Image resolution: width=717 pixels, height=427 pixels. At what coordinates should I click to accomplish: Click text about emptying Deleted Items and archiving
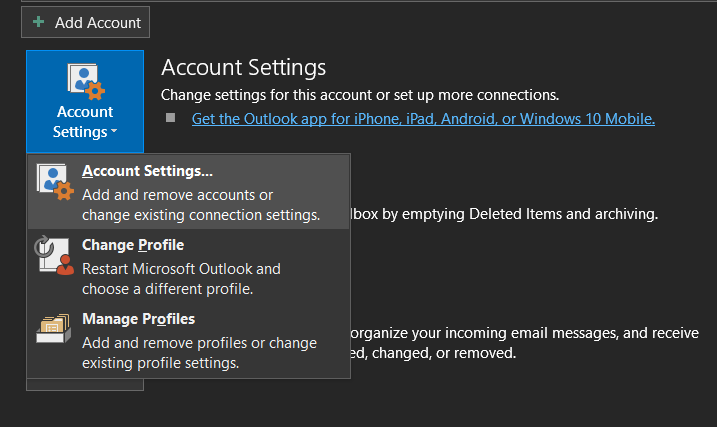(504, 214)
